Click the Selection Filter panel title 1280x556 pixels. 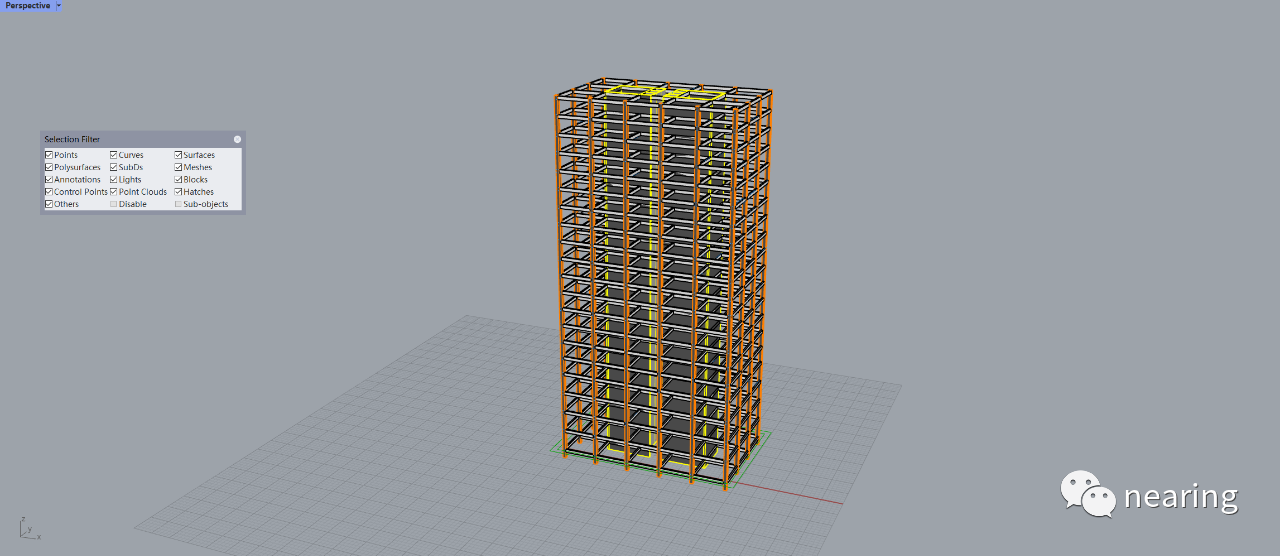(72, 139)
